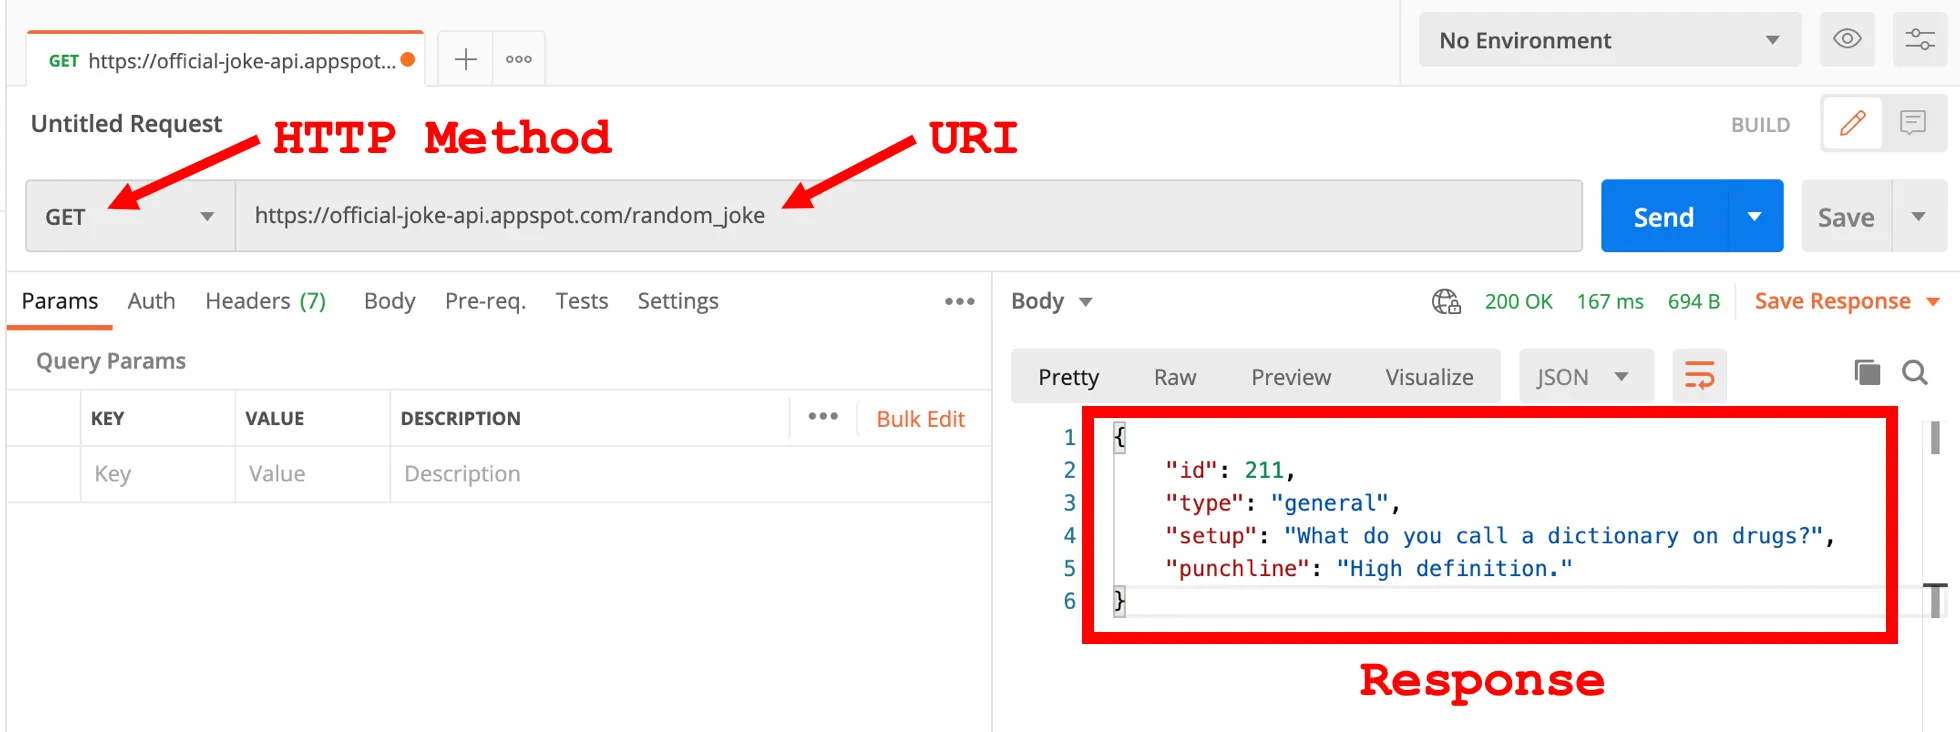Switch to the request Body tab
The image size is (1960, 732).
389,301
